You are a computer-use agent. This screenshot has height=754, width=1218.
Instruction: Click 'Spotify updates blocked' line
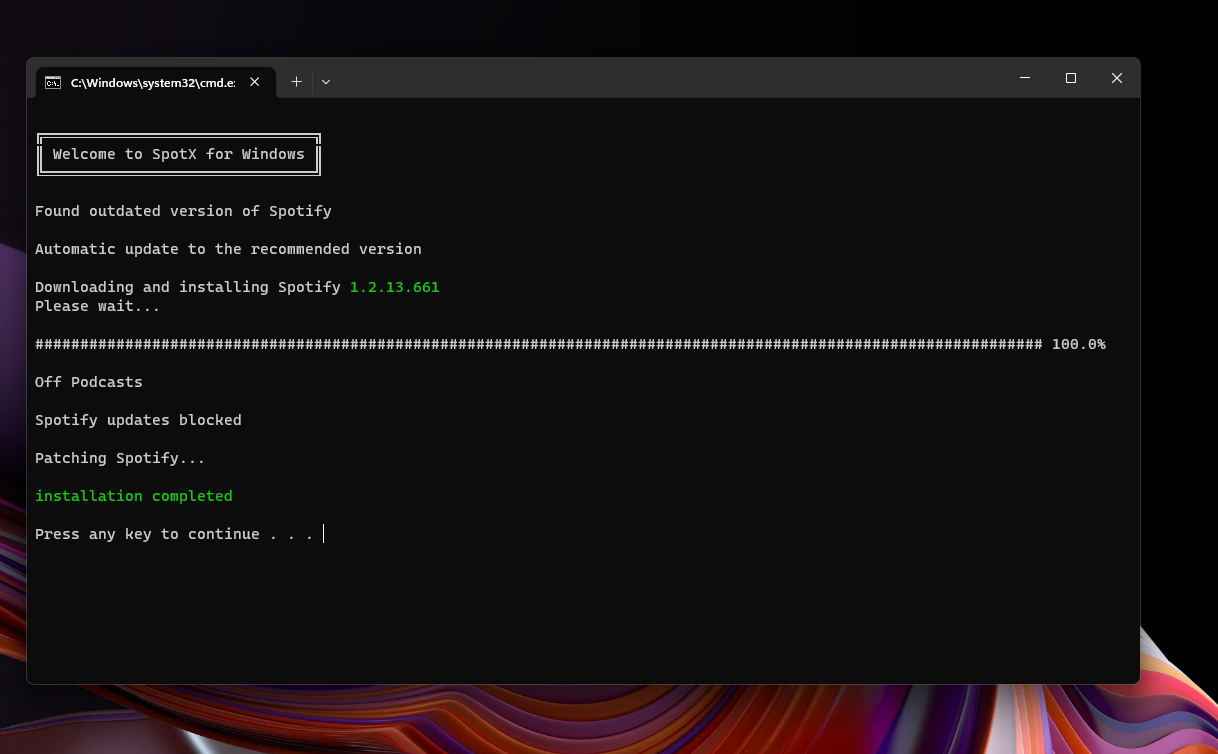[x=138, y=420]
